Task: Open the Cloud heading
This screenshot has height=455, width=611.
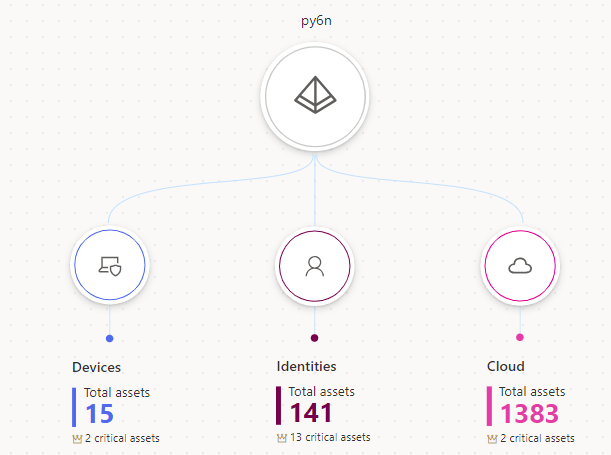Action: pos(505,367)
